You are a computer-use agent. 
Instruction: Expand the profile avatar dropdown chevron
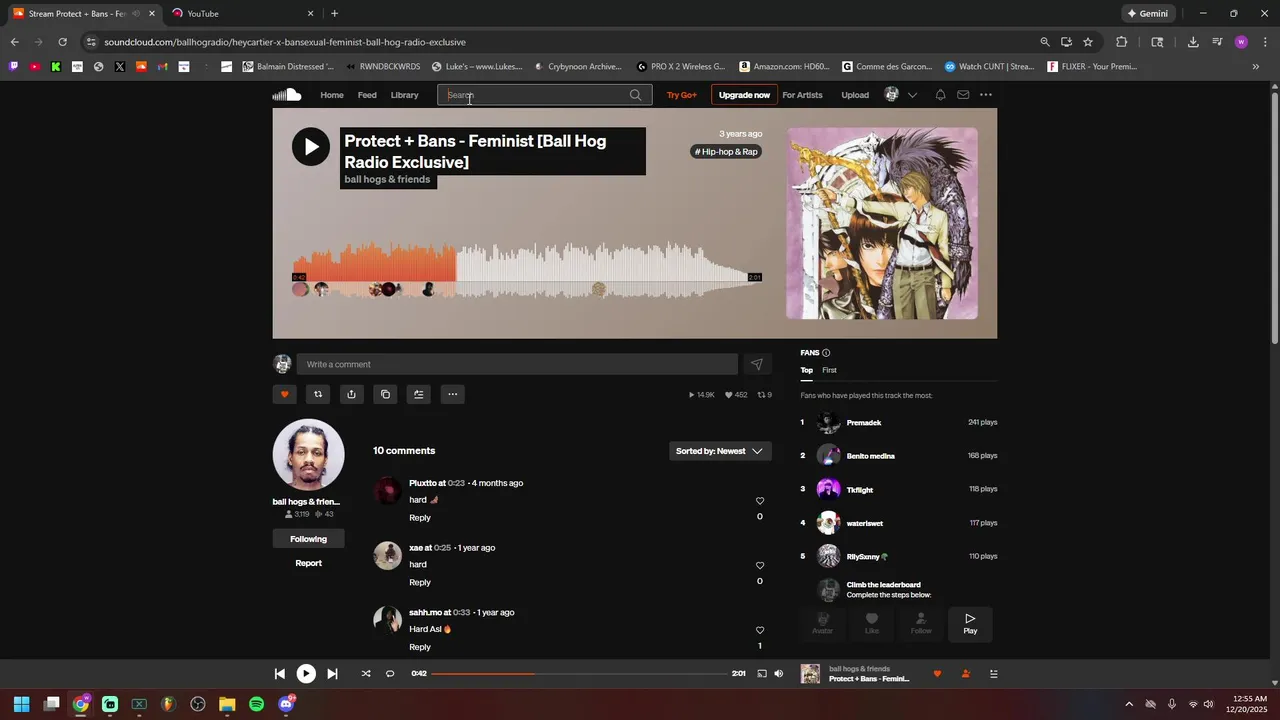click(x=912, y=95)
